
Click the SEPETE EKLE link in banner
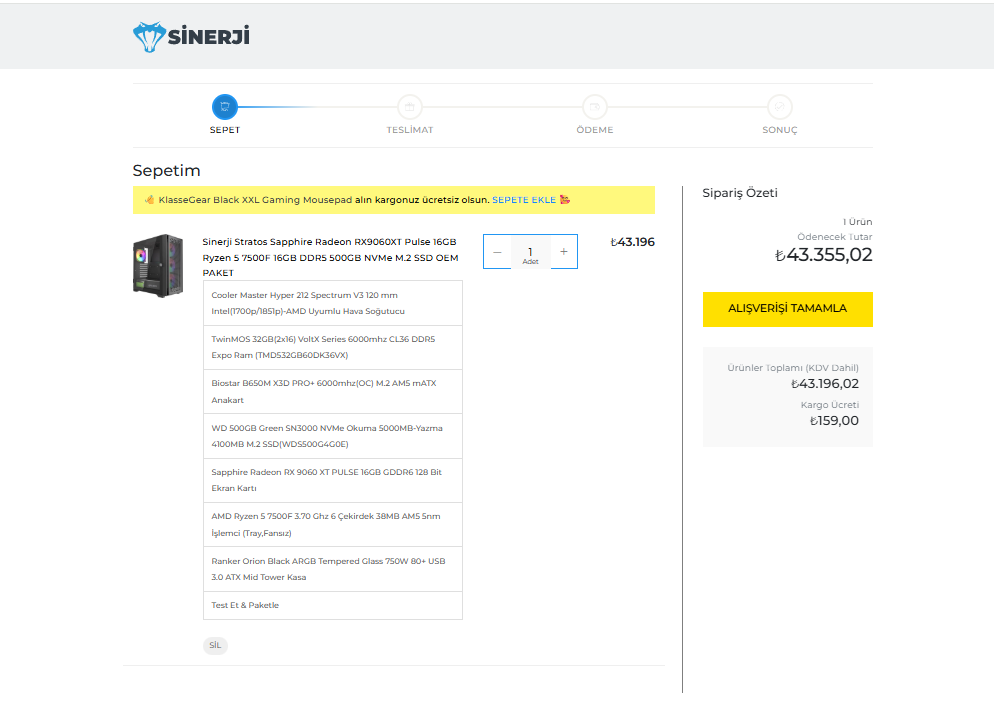tap(523, 200)
